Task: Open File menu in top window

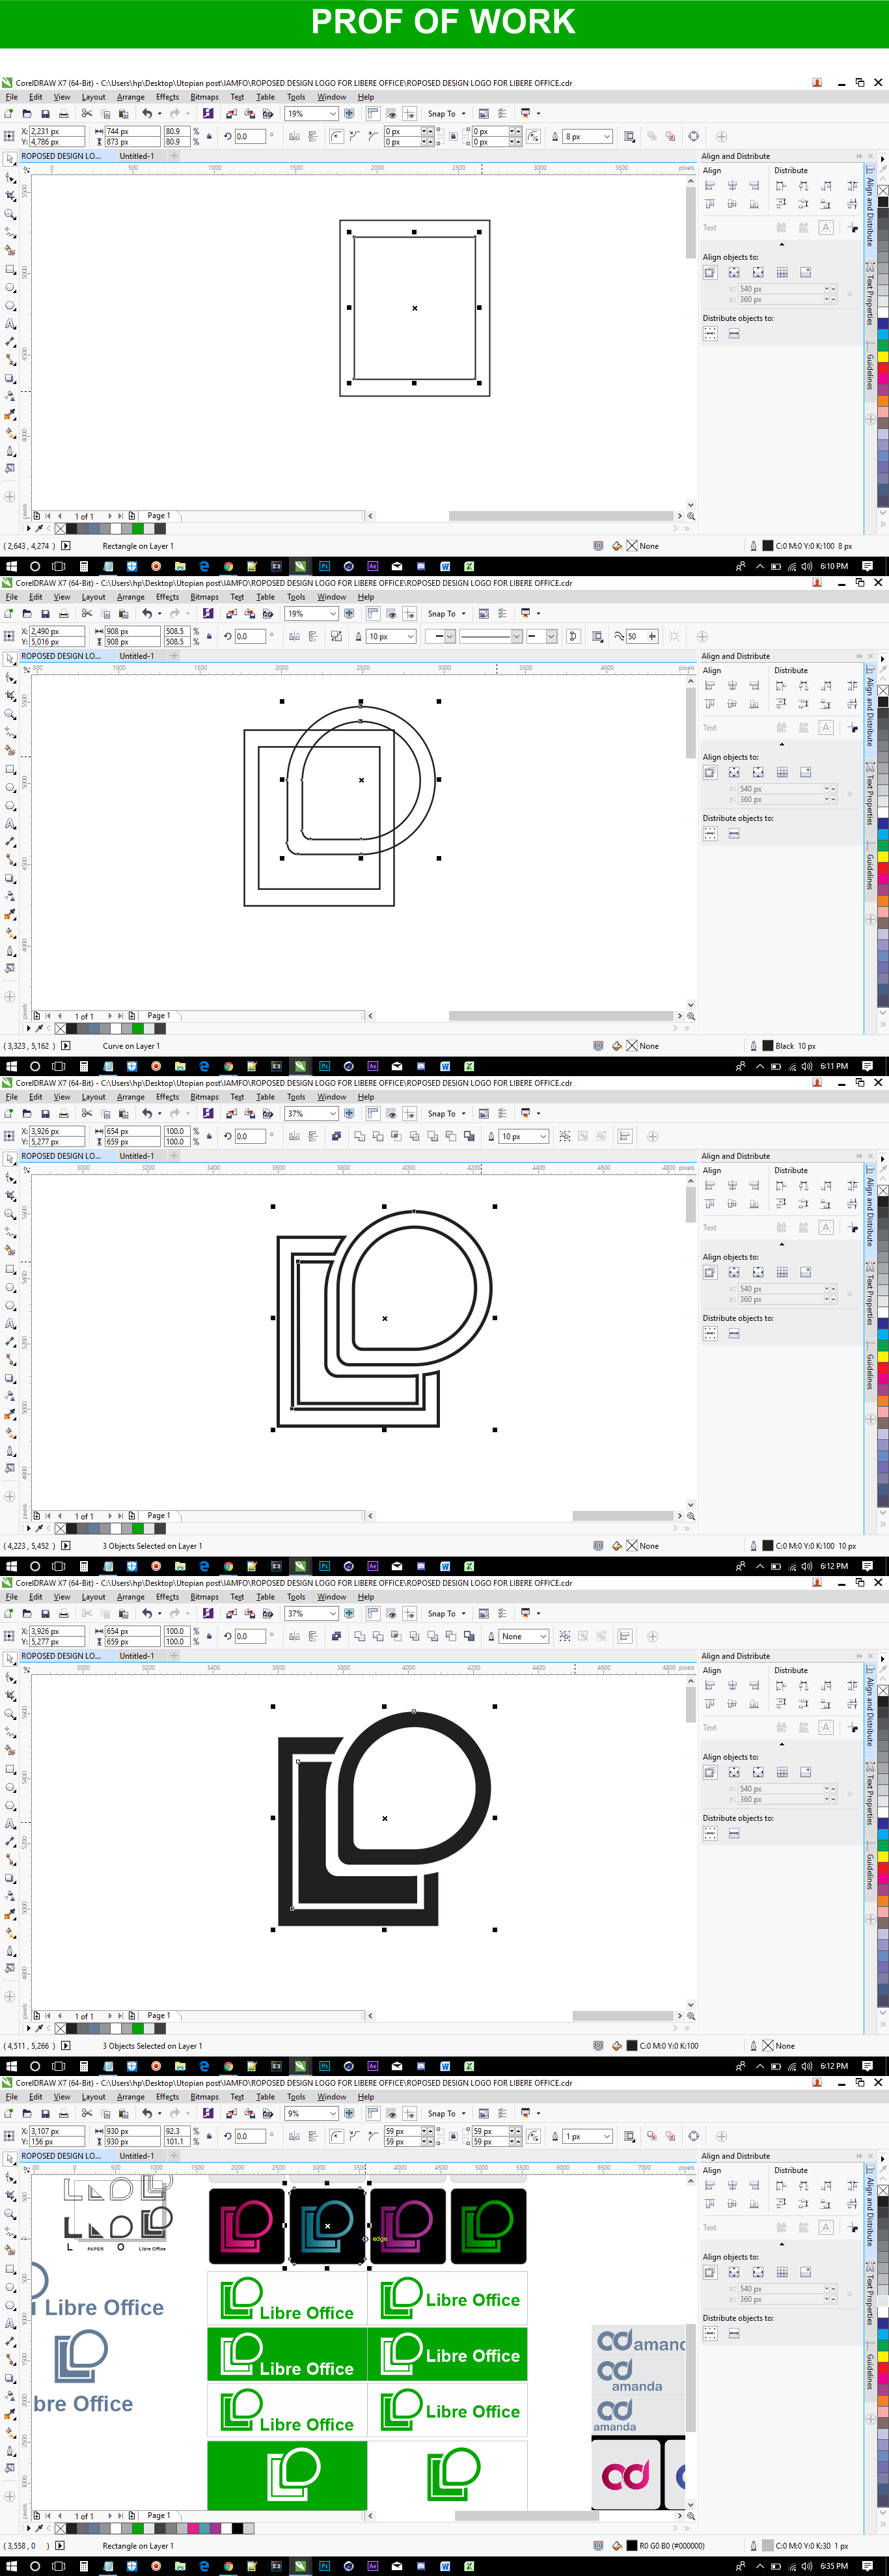Action: pos(12,97)
